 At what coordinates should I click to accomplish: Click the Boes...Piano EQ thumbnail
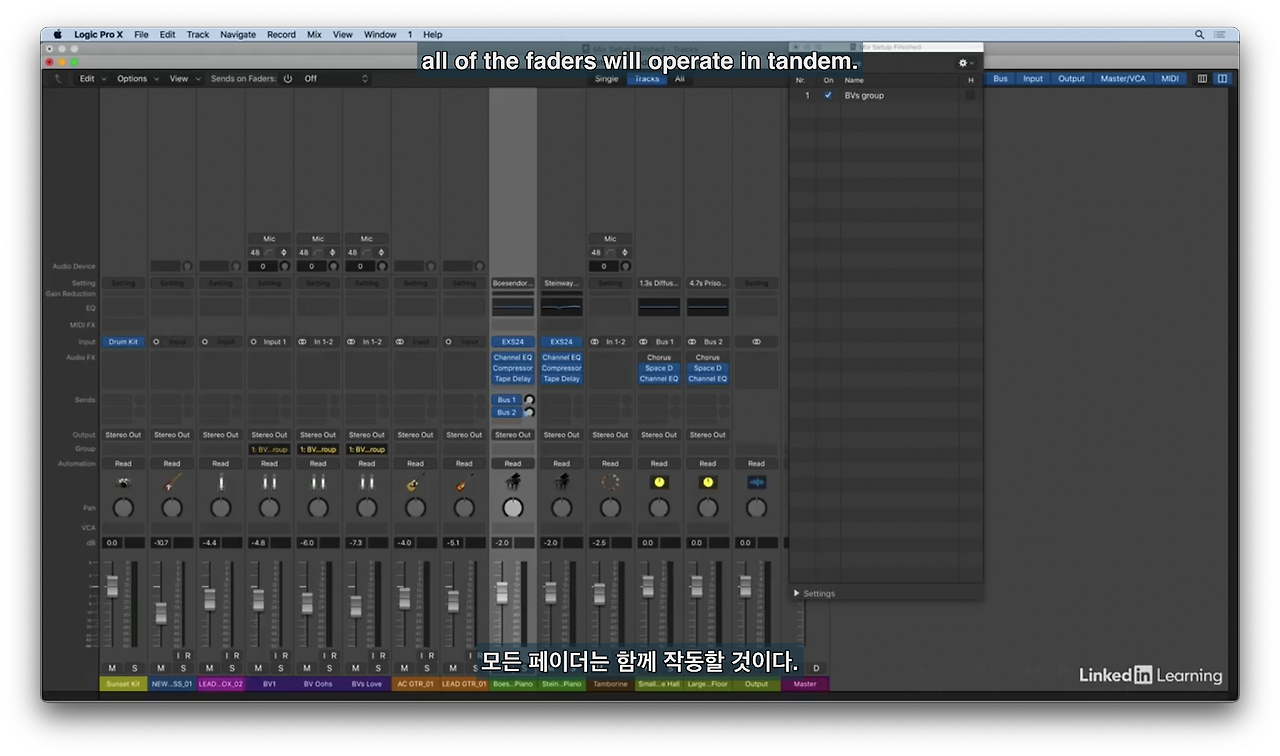(513, 307)
